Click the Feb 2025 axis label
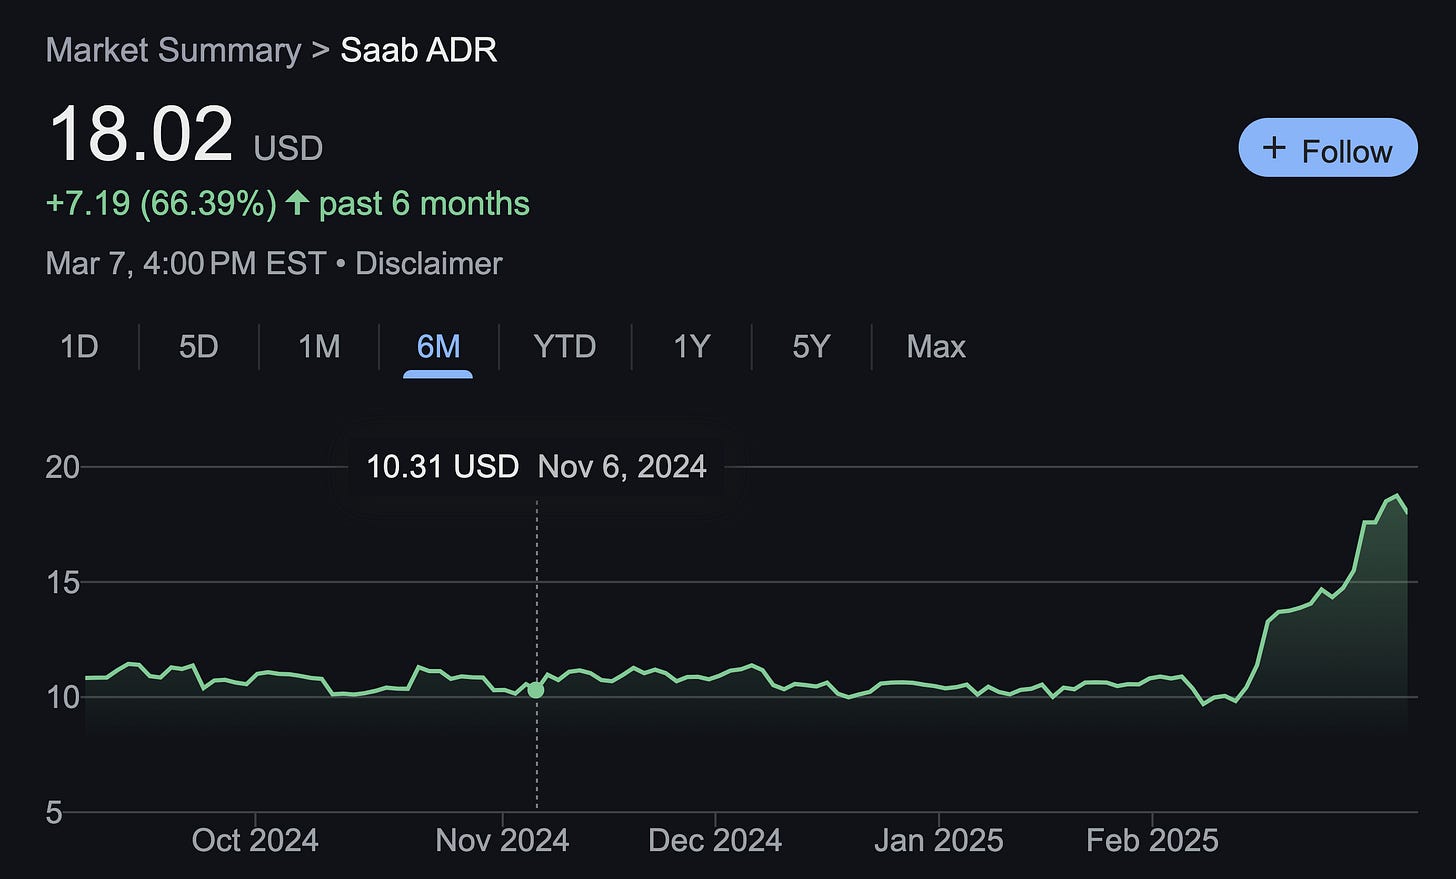The width and height of the screenshot is (1456, 879). click(1152, 839)
